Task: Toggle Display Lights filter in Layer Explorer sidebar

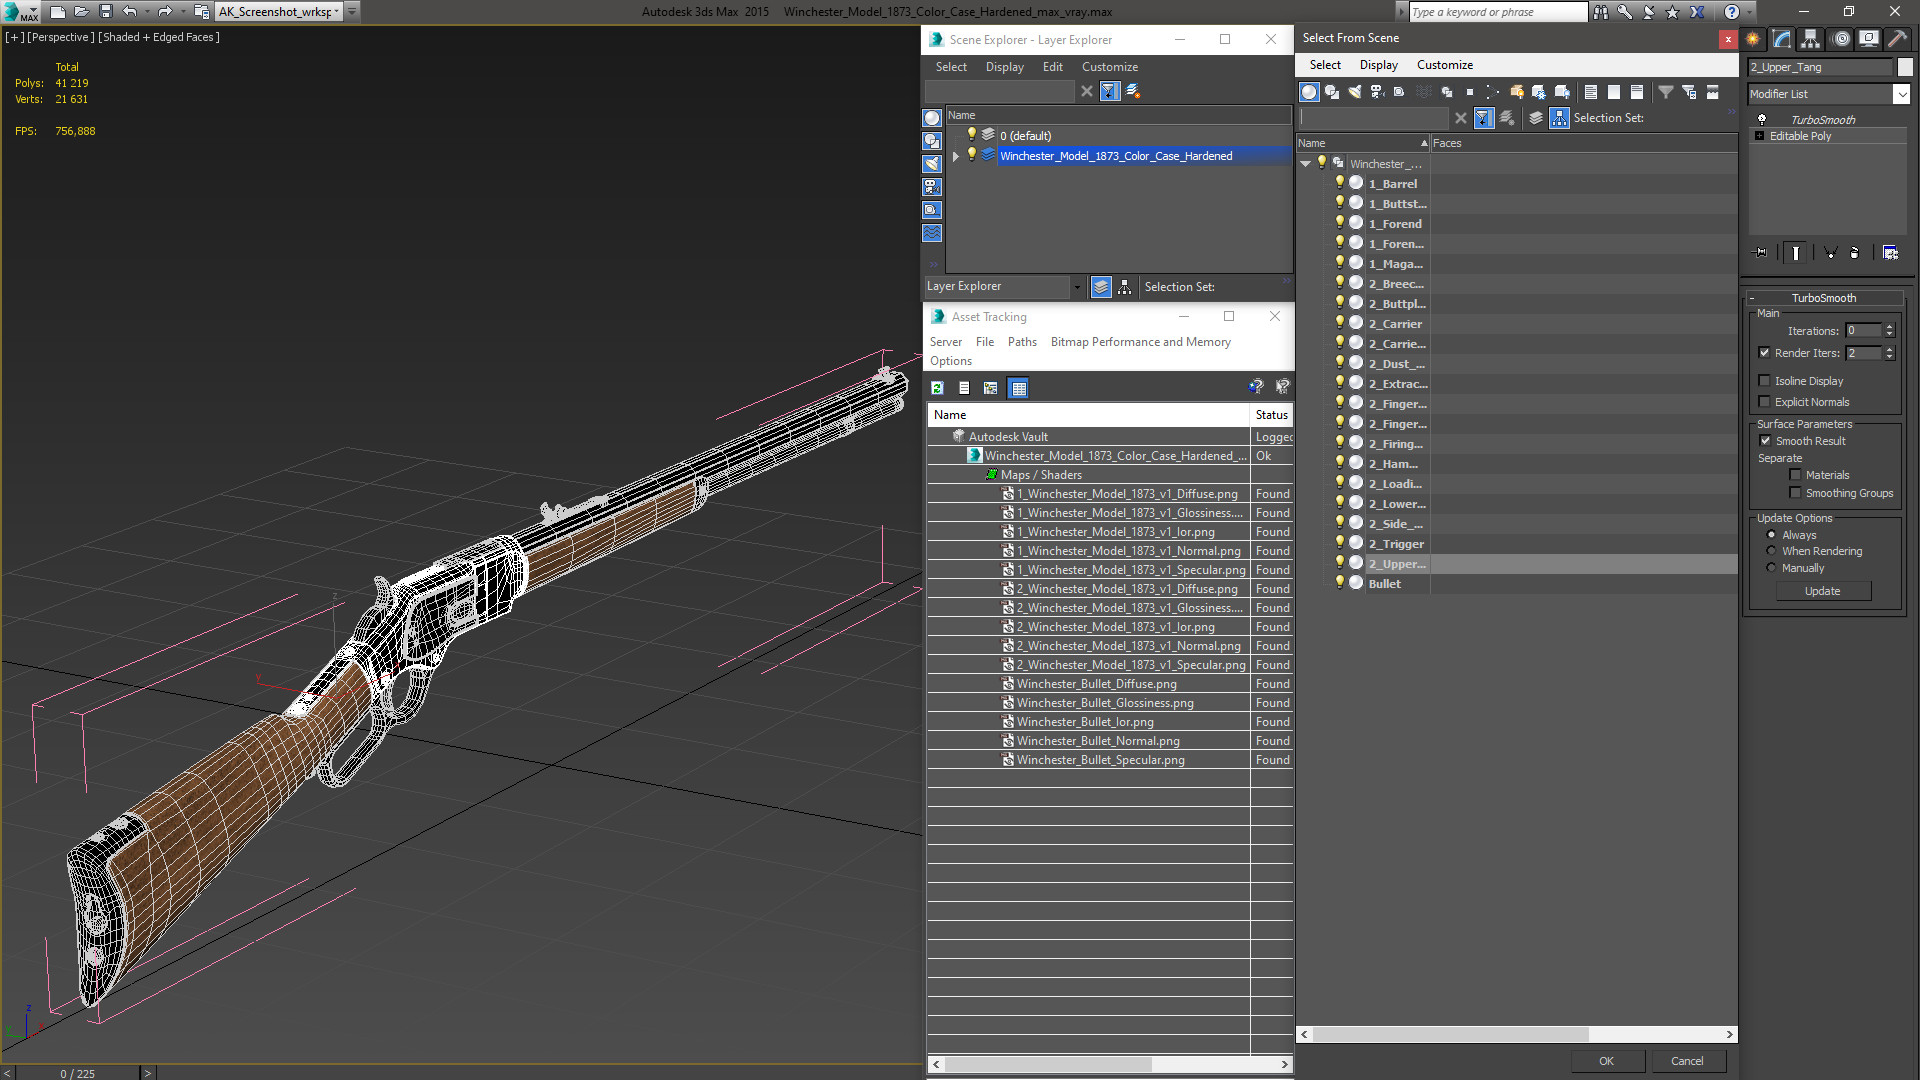Action: coord(932,164)
